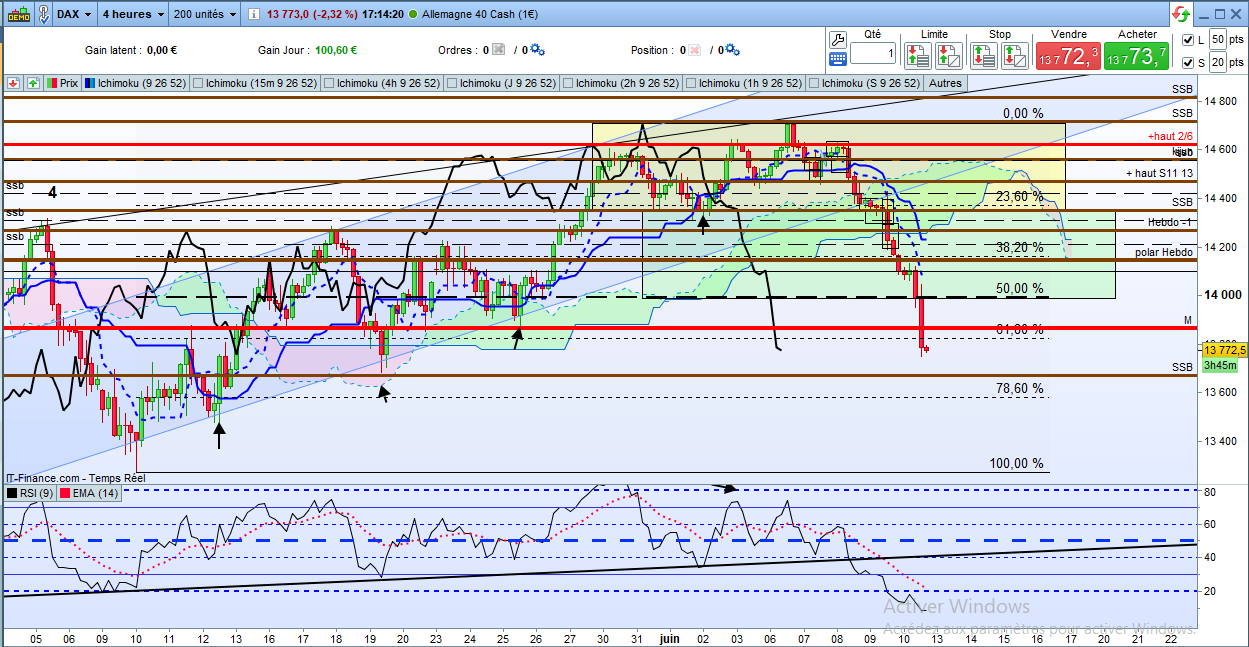Click the red-green refresh arrows icon
The width and height of the screenshot is (1249, 647).
tap(1181, 13)
